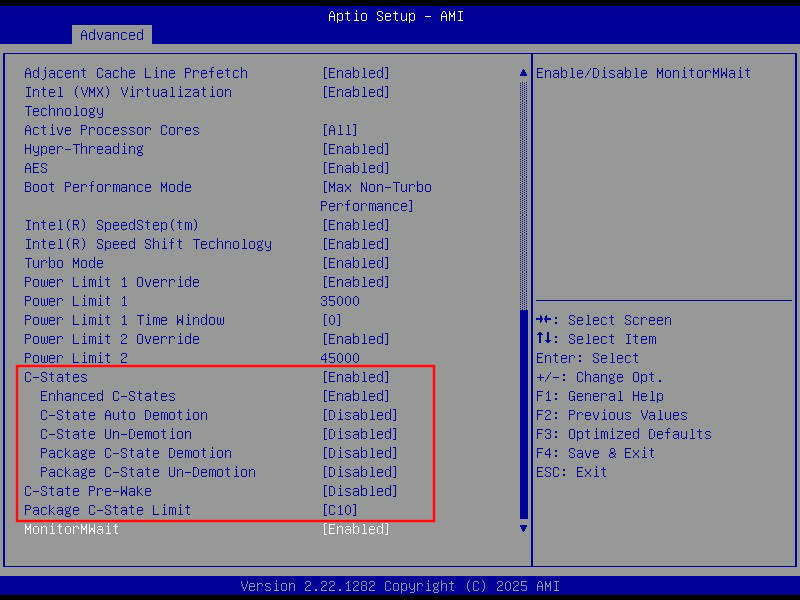800x600 pixels.
Task: Switch to the Advanced tab
Action: 111,35
